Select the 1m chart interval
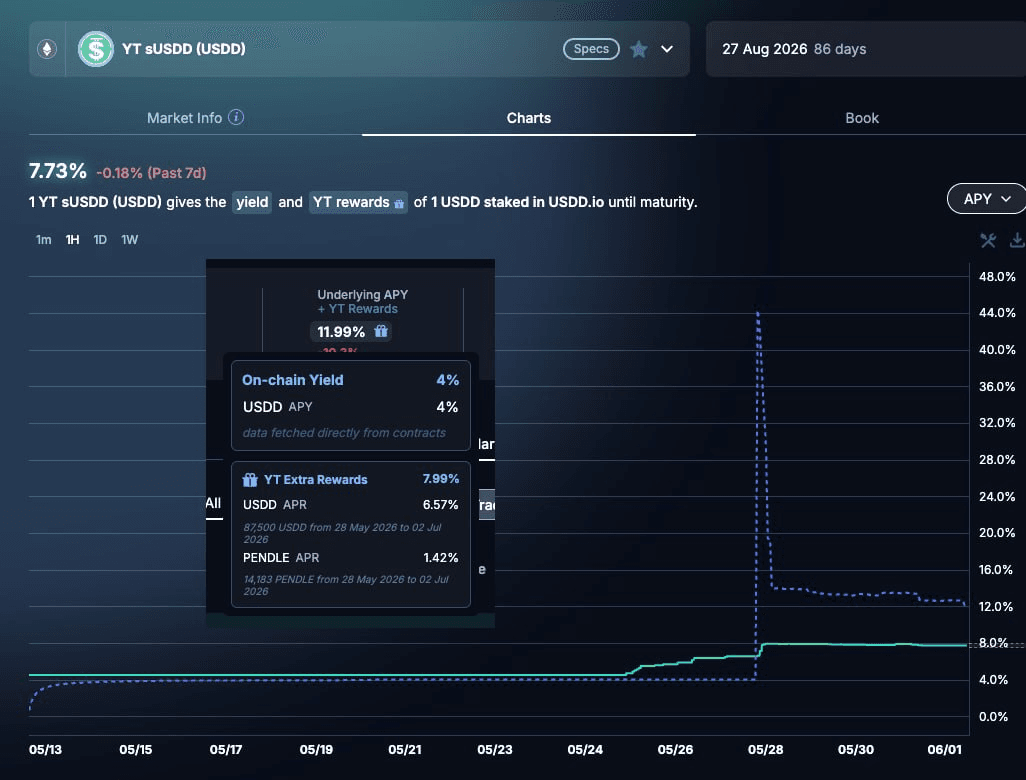 pyautogui.click(x=43, y=239)
